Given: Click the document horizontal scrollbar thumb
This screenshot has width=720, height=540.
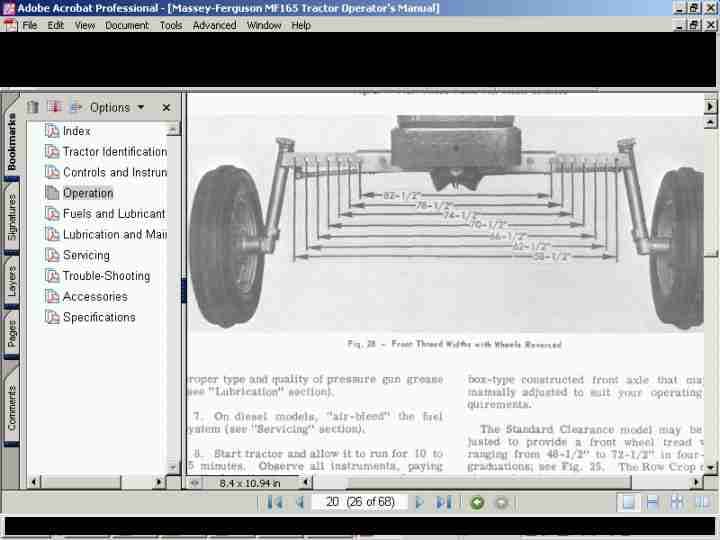Looking at the screenshot, I should (x=489, y=482).
